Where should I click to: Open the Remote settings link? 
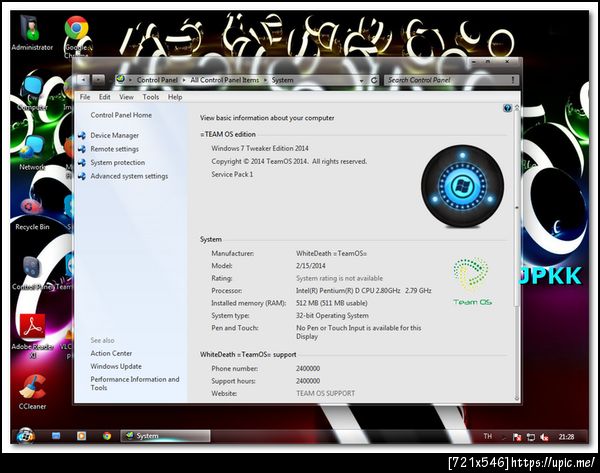[114, 149]
